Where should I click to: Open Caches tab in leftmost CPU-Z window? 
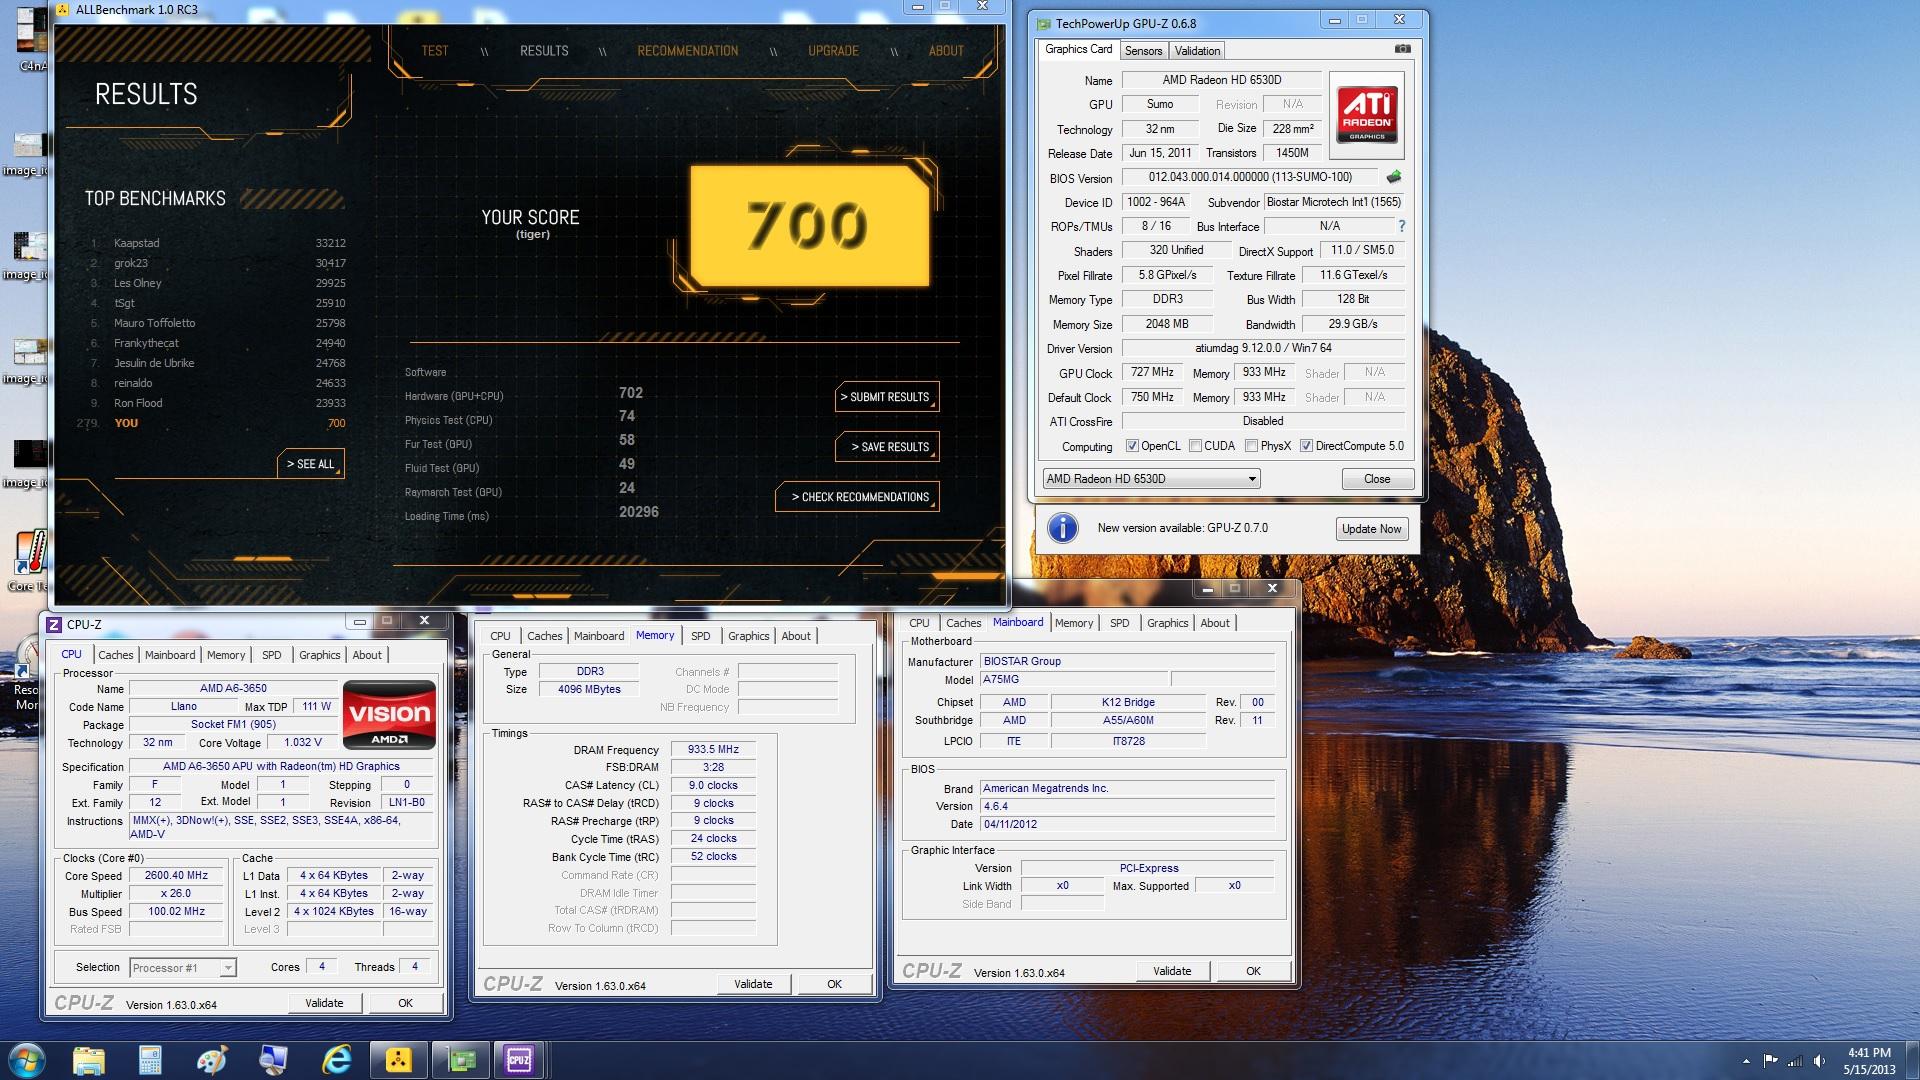point(115,655)
